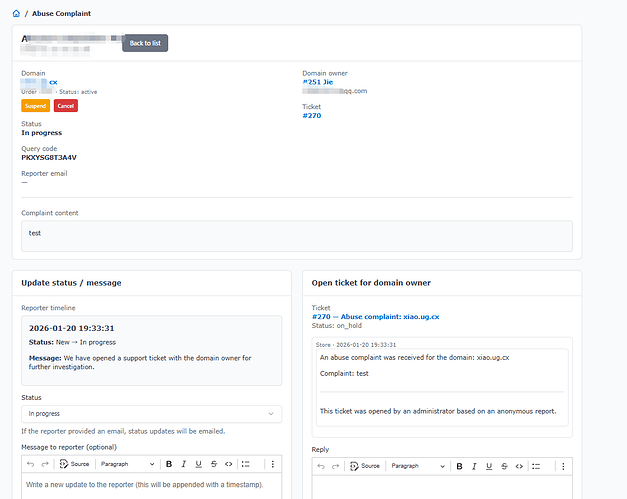627x499 pixels.
Task: Toggle bold in reporter message editor
Action: 169,464
